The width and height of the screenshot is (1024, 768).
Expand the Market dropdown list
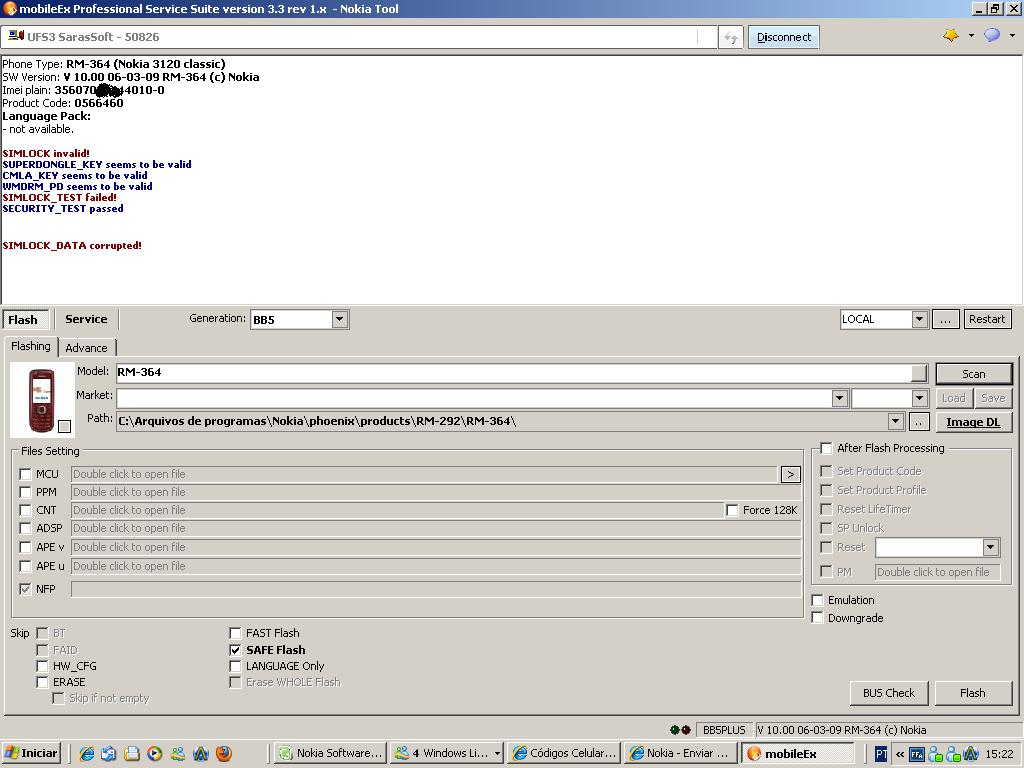click(839, 398)
